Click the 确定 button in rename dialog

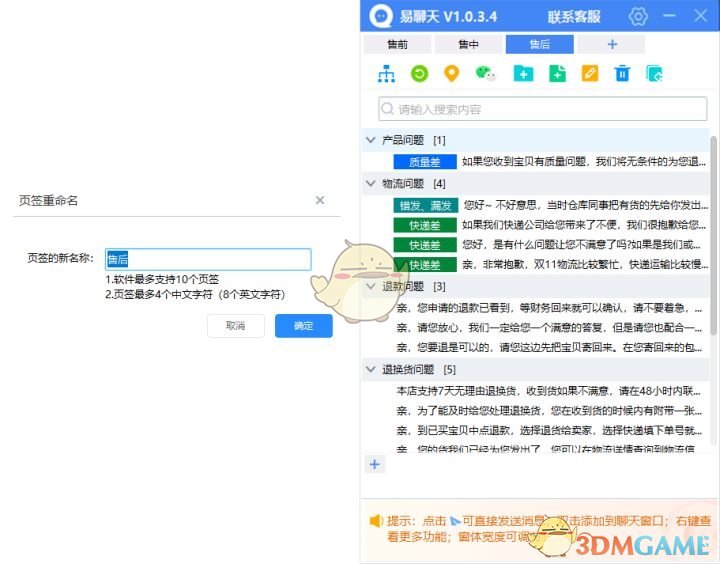303,326
